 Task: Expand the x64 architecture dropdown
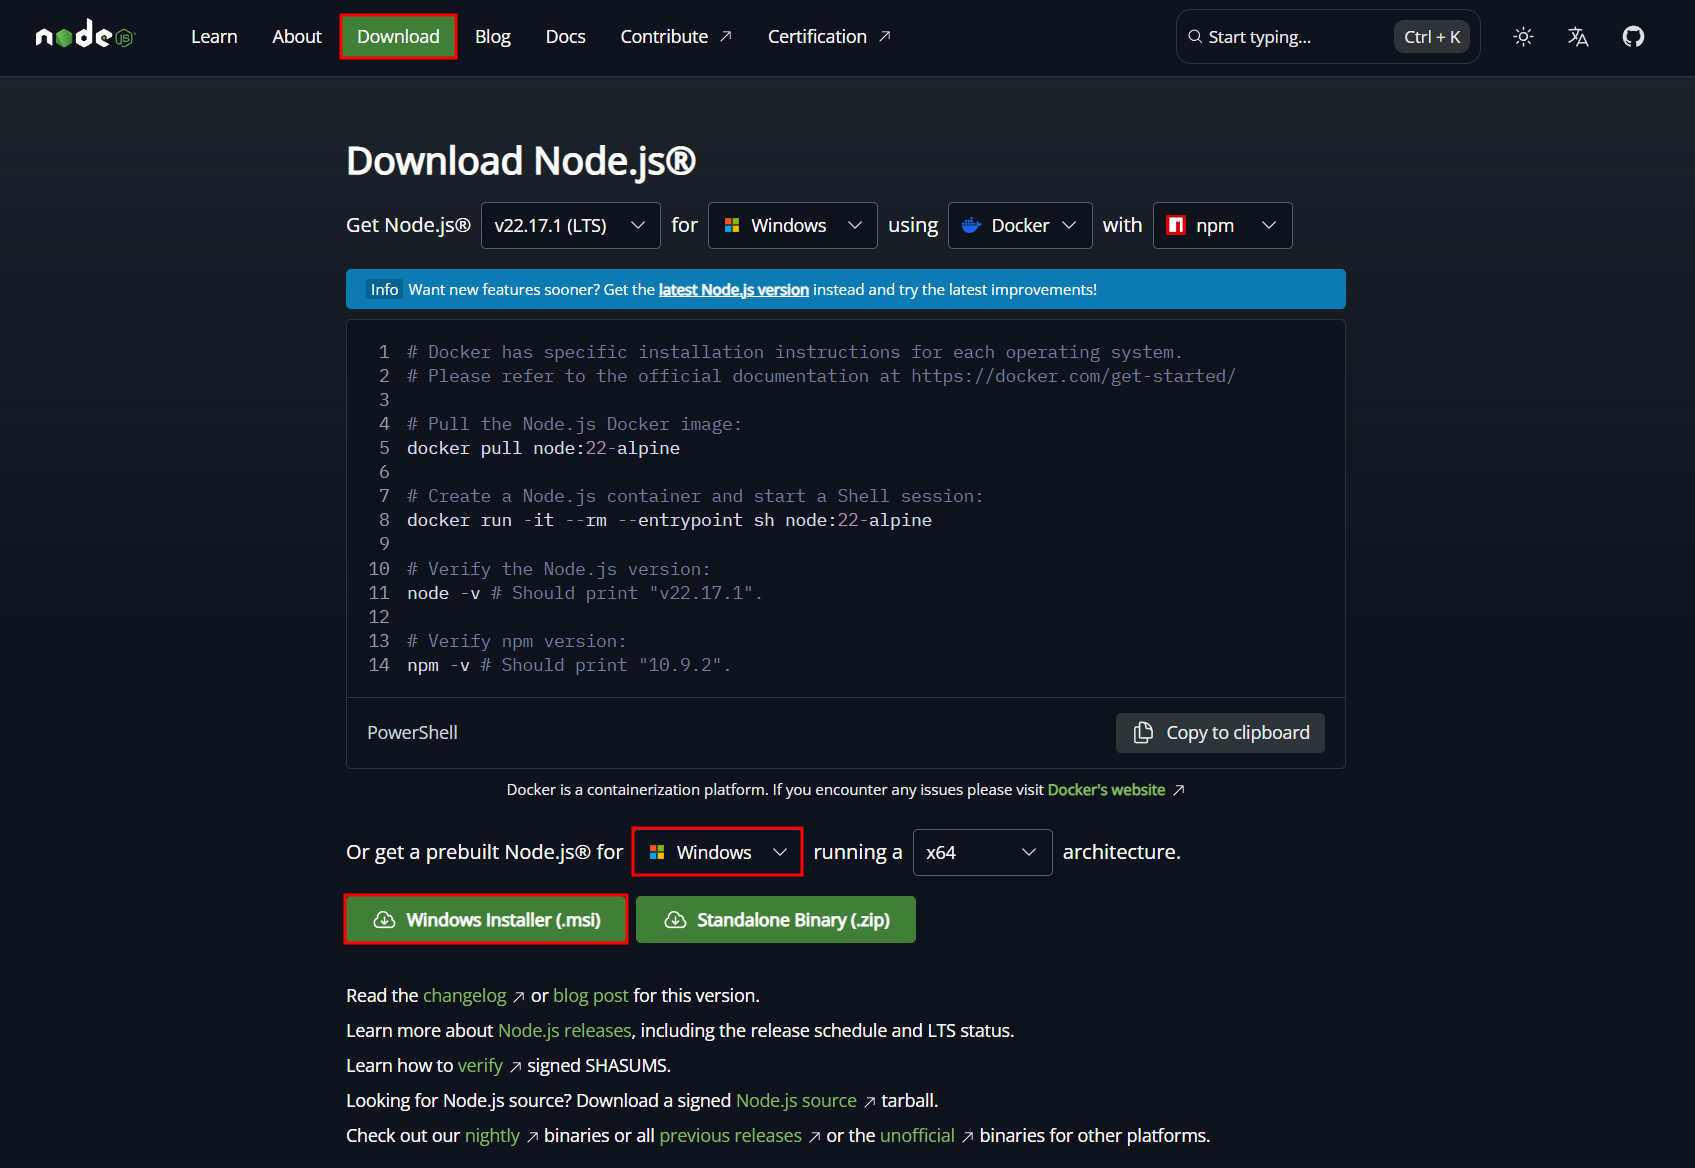coord(982,852)
